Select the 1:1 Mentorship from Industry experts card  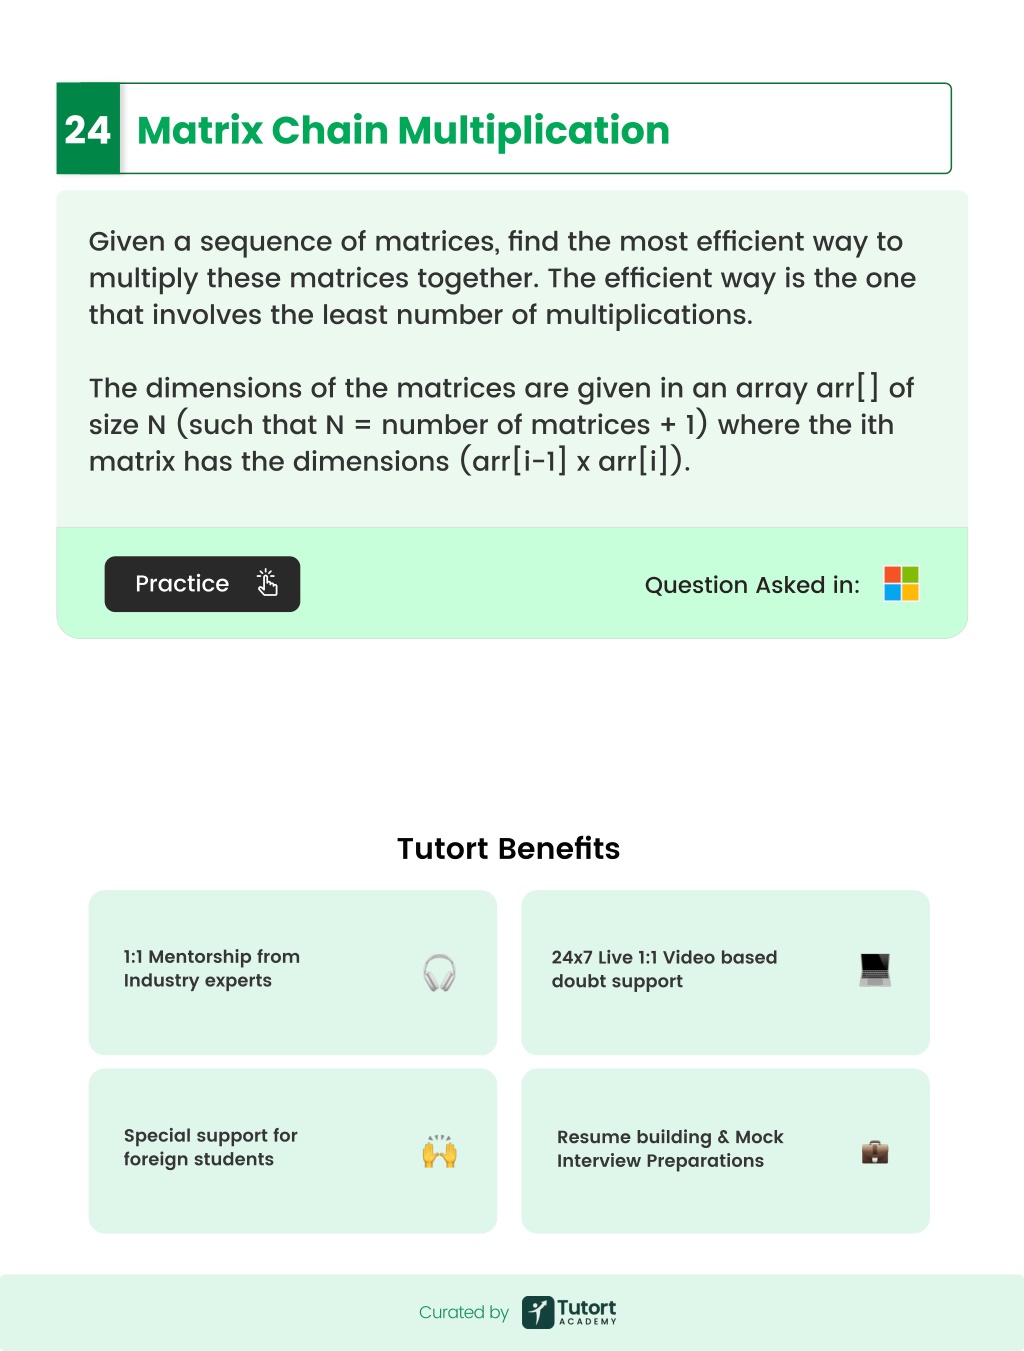pyautogui.click(x=293, y=972)
